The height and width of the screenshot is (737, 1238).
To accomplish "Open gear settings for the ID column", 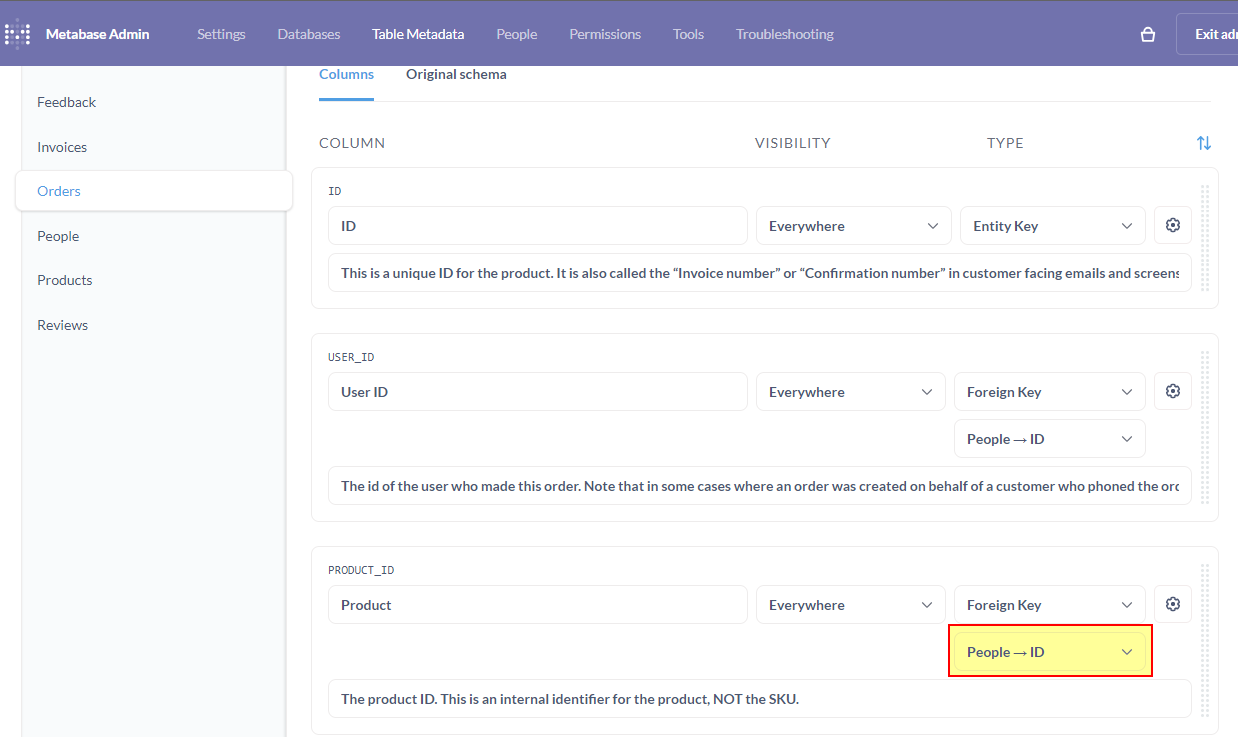I will tap(1172, 225).
